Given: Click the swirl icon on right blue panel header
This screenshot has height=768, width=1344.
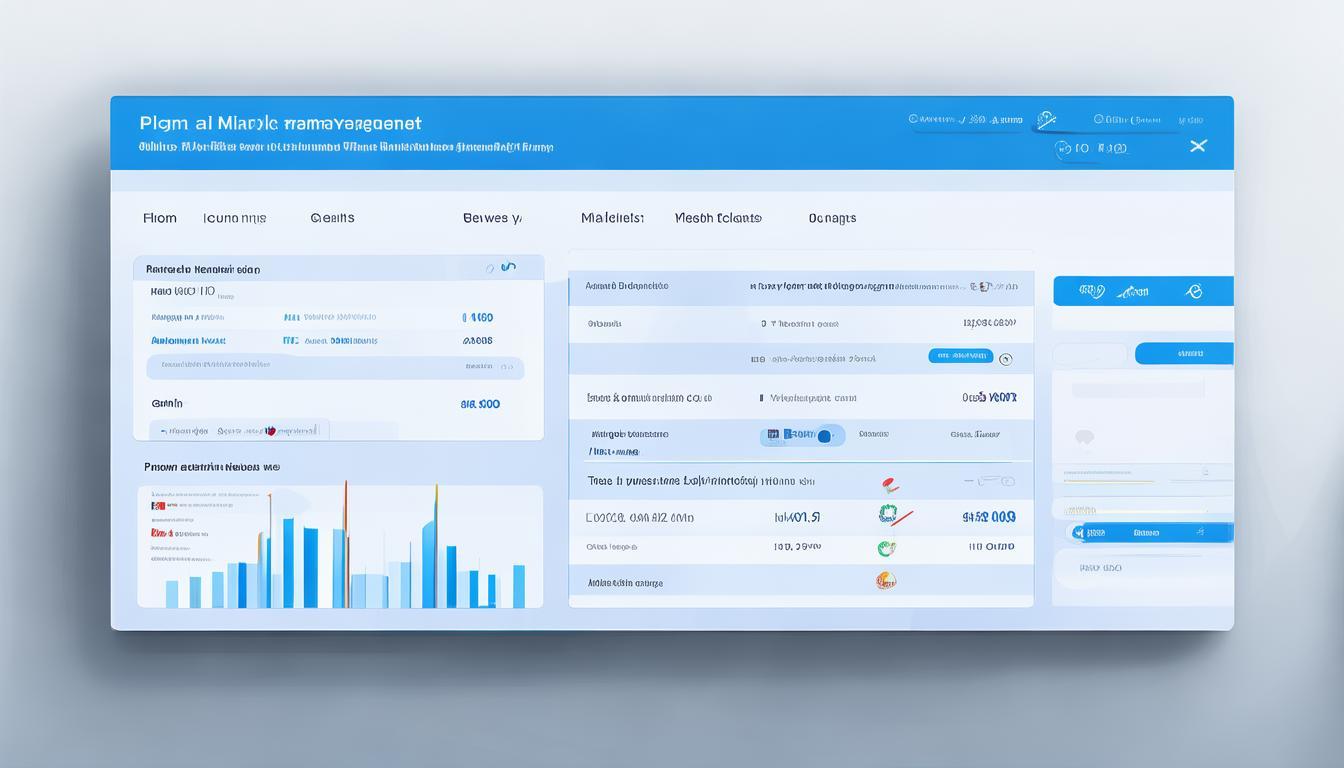Looking at the screenshot, I should (x=1192, y=291).
